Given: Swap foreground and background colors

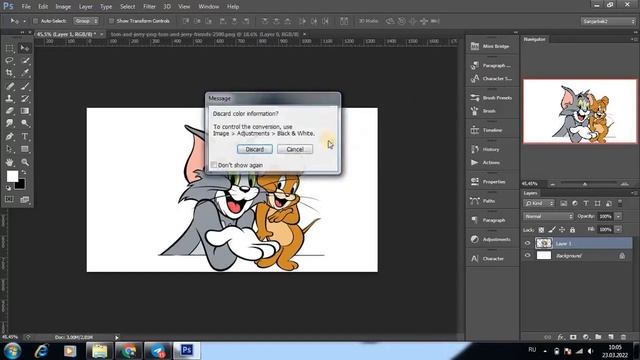Looking at the screenshot, I should (24, 173).
